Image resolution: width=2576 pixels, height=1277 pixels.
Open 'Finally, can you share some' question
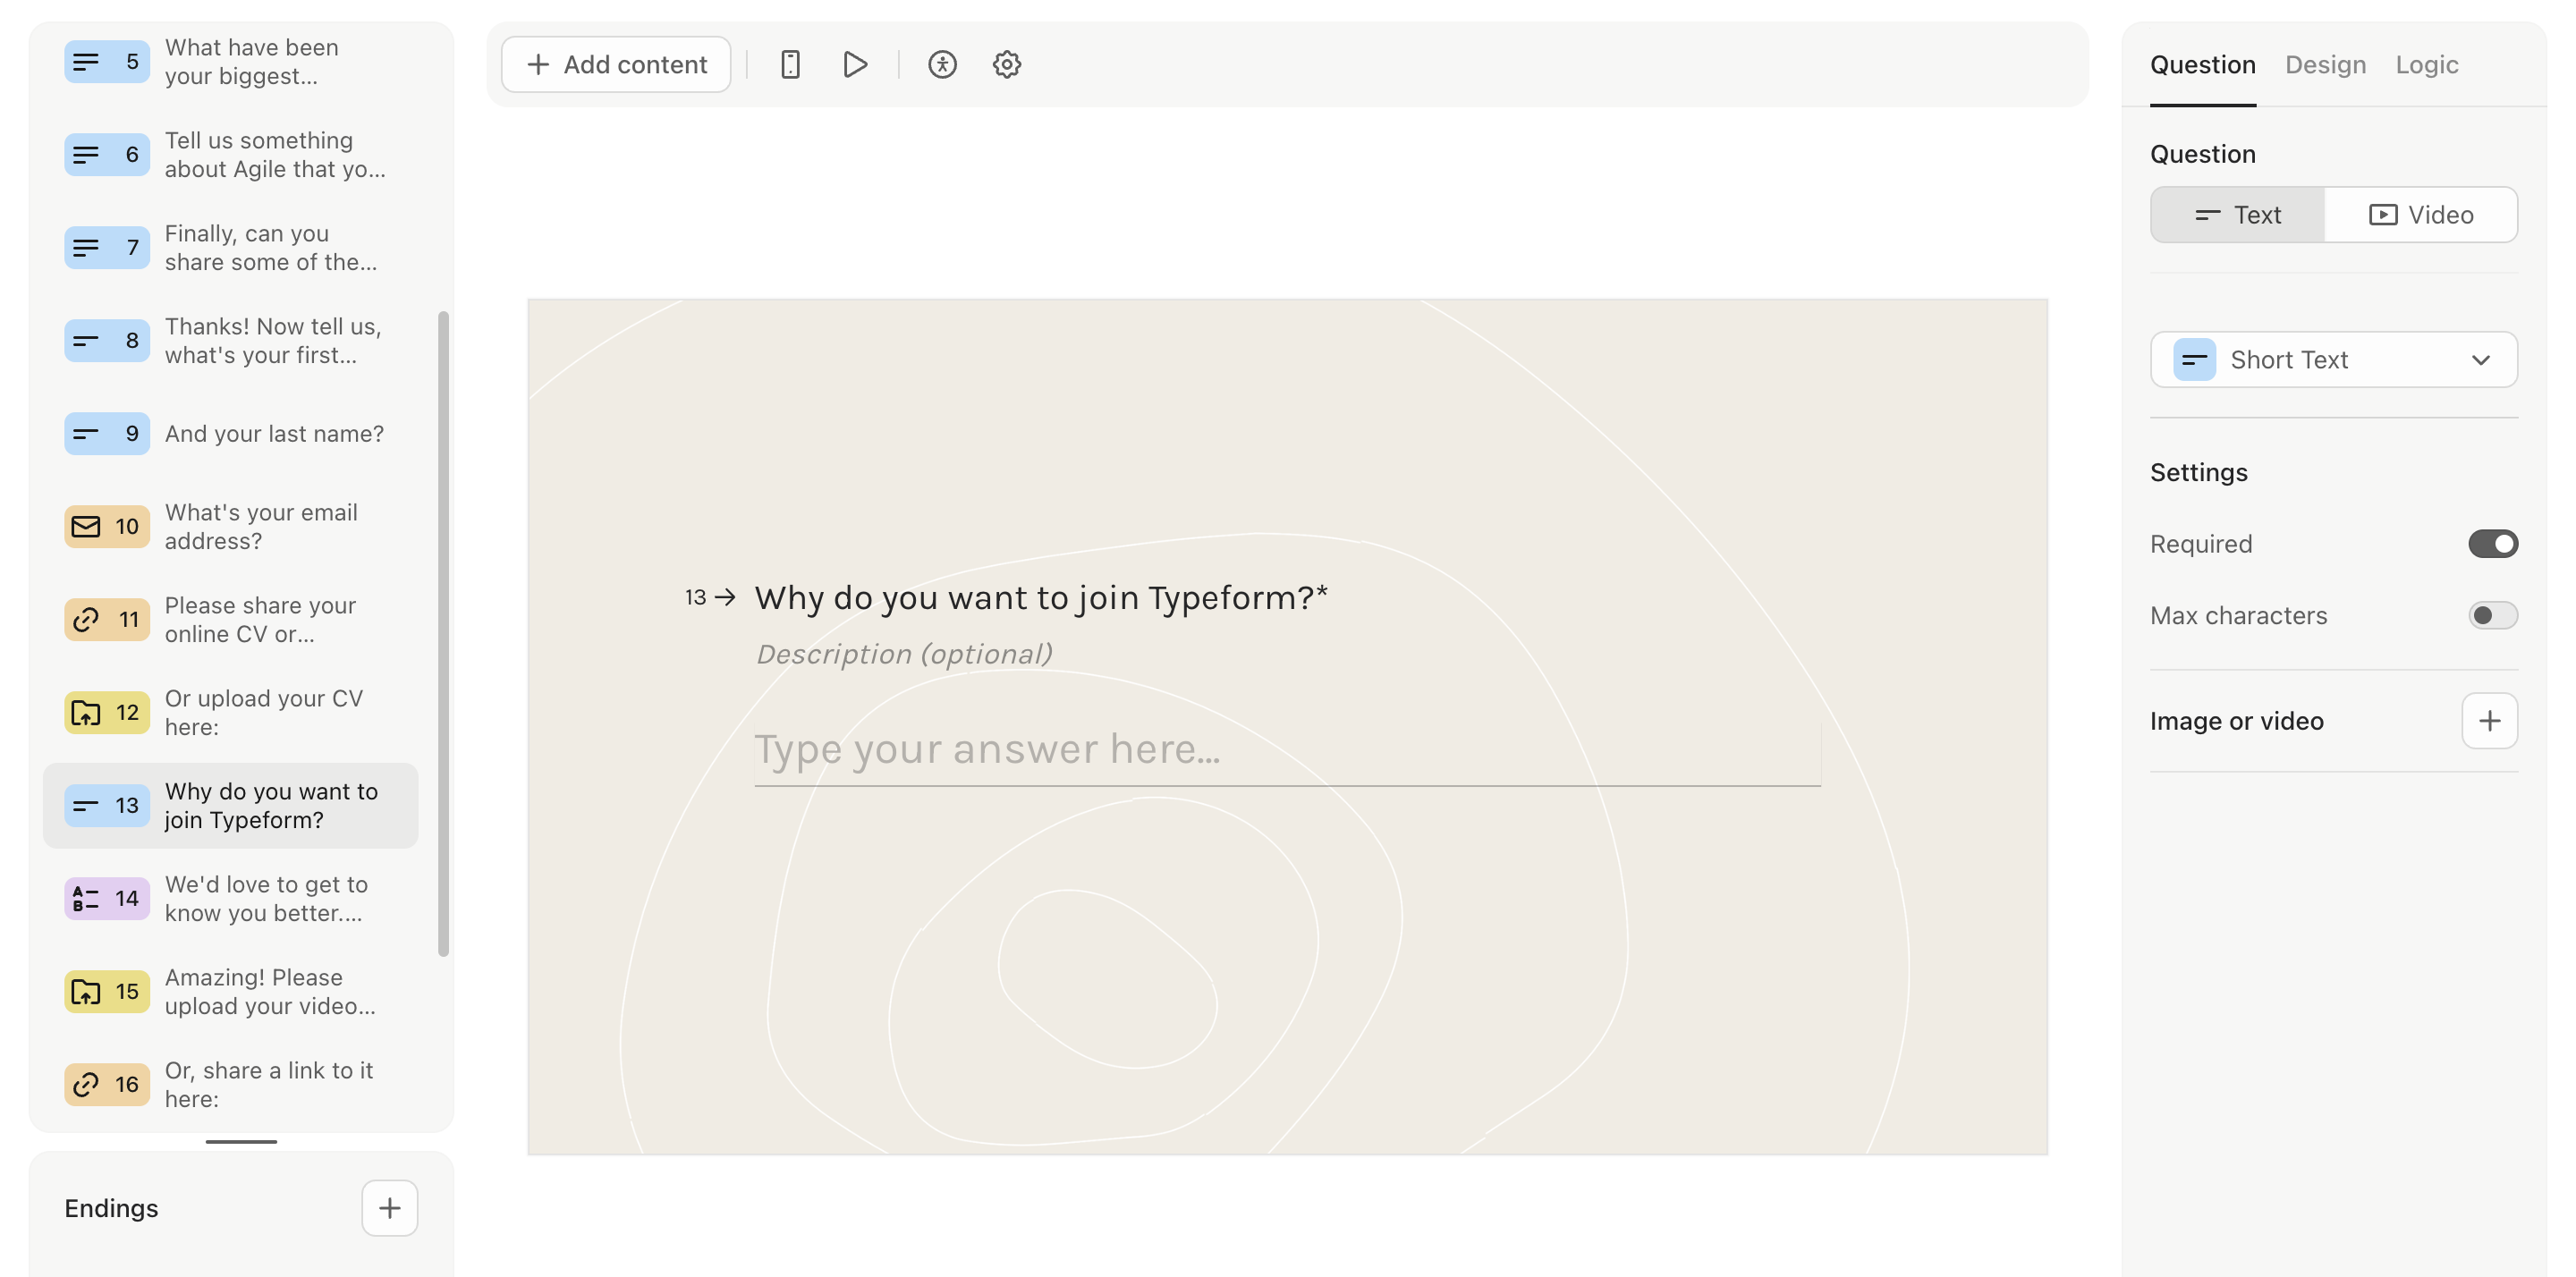pyautogui.click(x=271, y=248)
